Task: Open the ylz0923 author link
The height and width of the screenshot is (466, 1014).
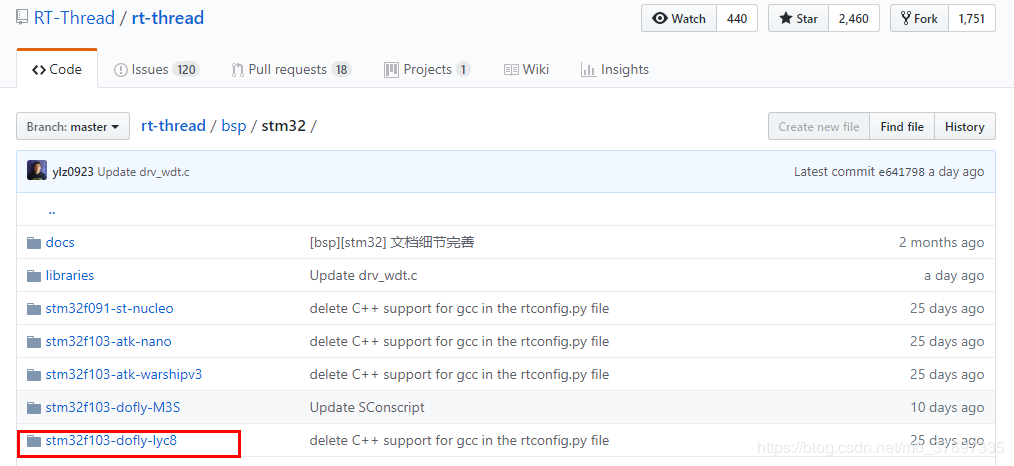Action: pos(73,172)
